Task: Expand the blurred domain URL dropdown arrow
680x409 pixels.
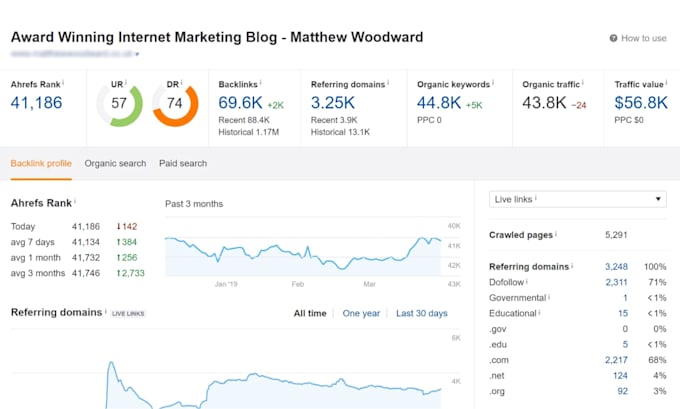Action: (x=137, y=54)
